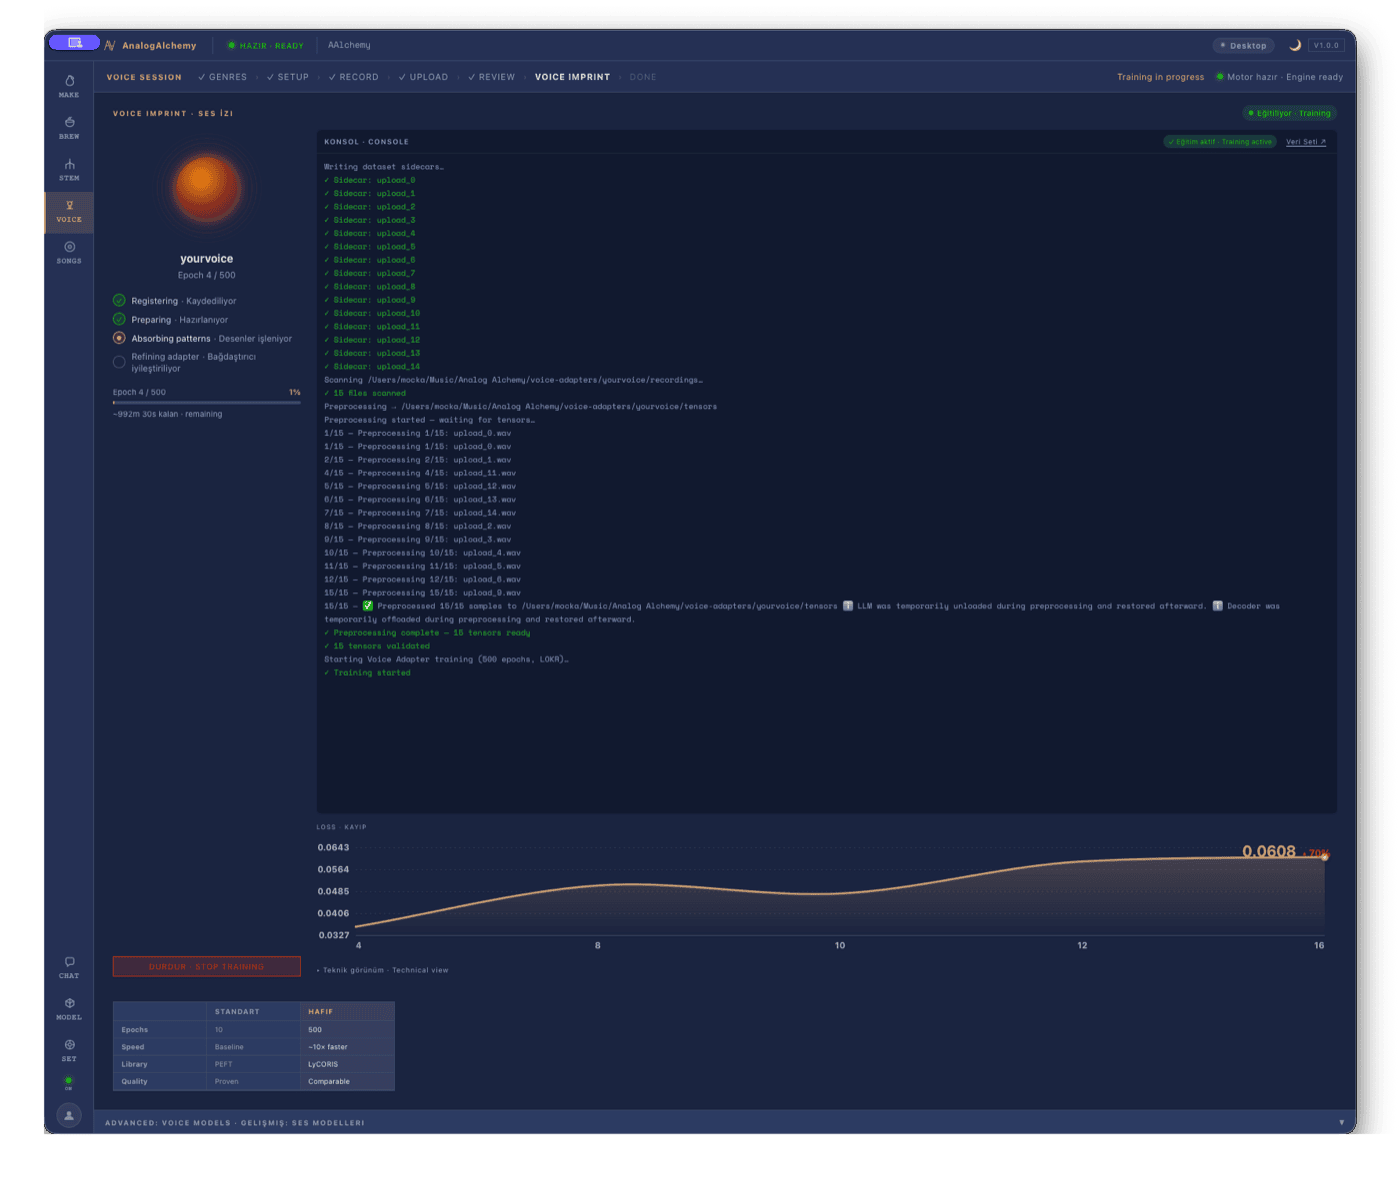The image size is (1400, 1192).
Task: Go to Setup step
Action: point(287,77)
